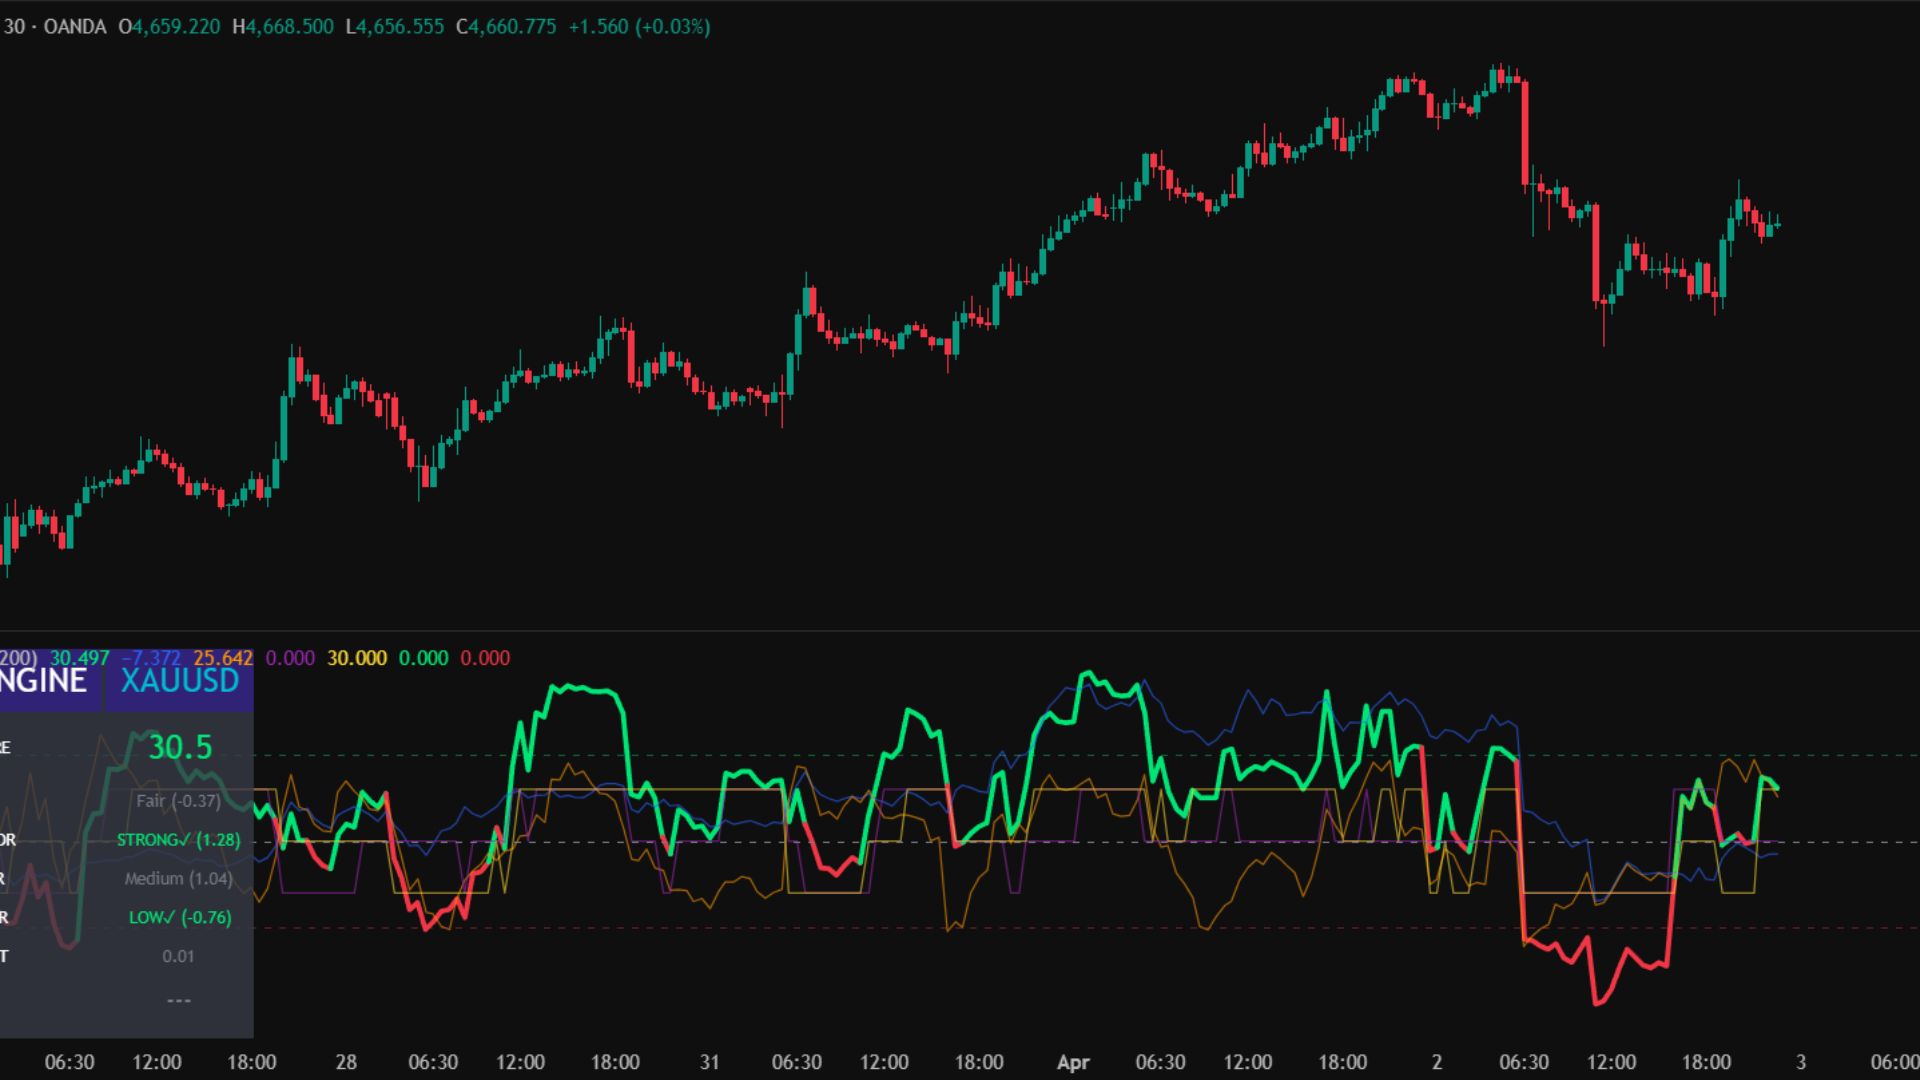Click the Low price value 4,656.555

coord(400,27)
